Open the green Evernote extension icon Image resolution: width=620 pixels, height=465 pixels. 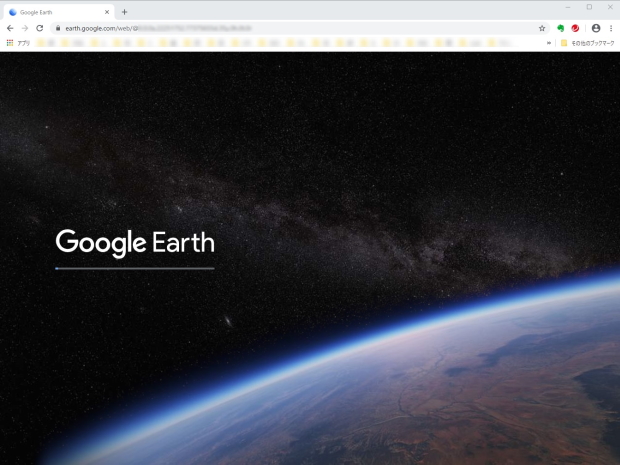560,28
